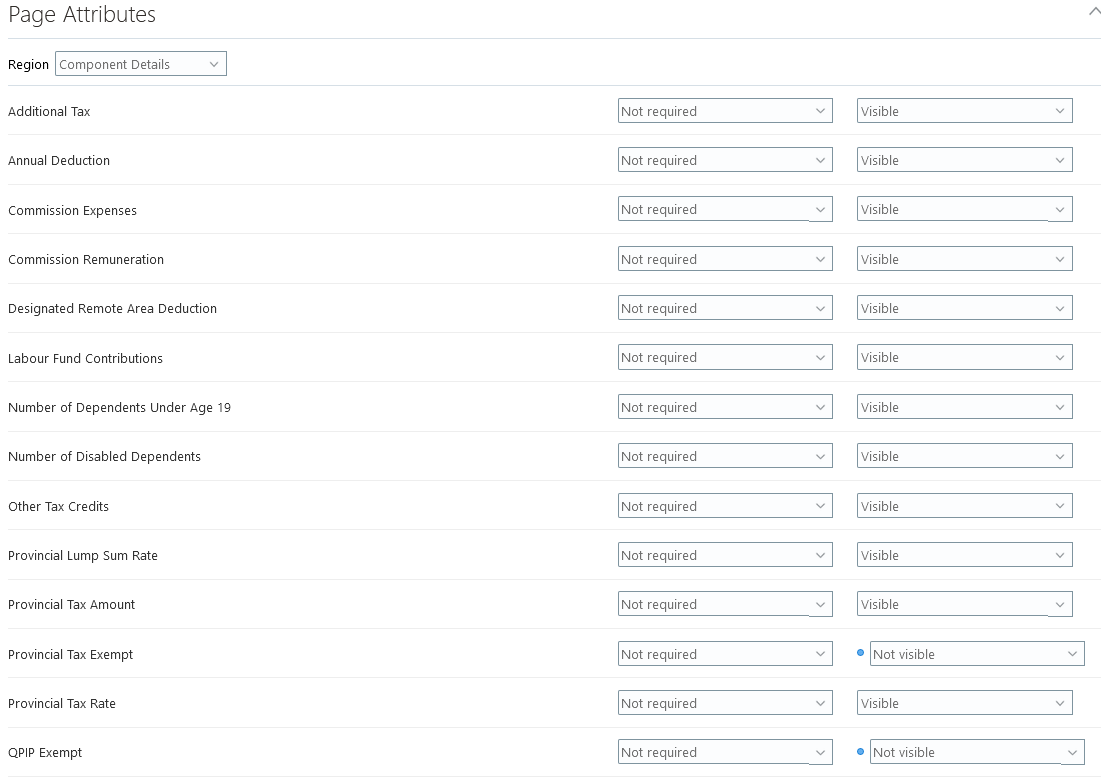Viewport: 1101px width, 783px height.
Task: Expand Labour Fund Contributions required dropdown
Action: (725, 358)
